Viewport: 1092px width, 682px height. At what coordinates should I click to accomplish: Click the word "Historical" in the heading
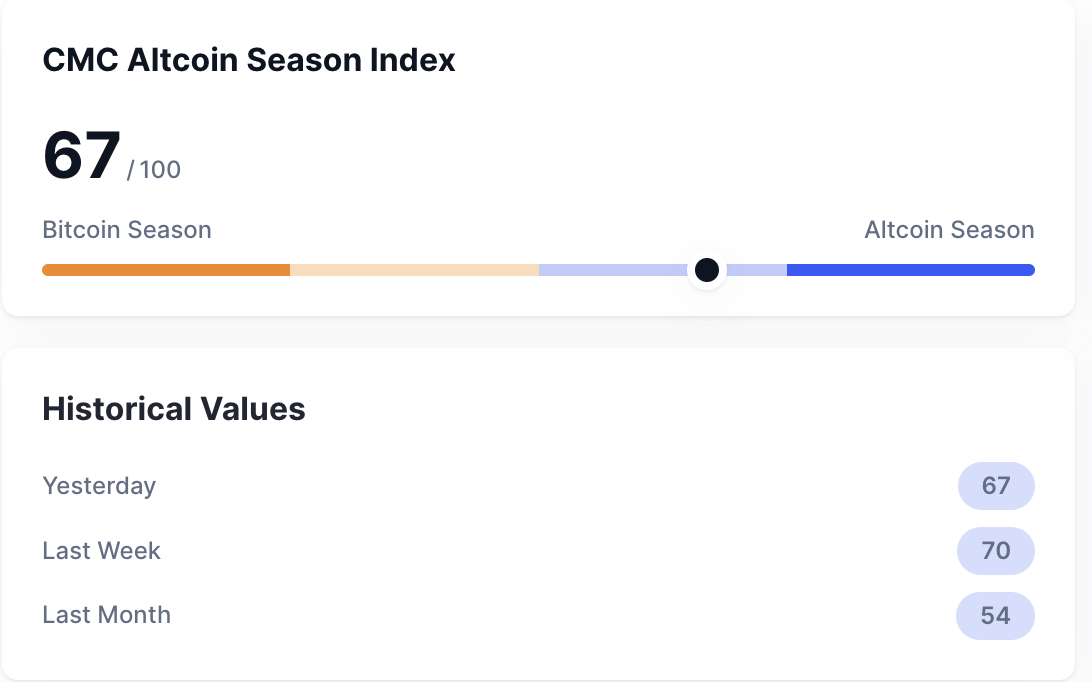tap(117, 409)
